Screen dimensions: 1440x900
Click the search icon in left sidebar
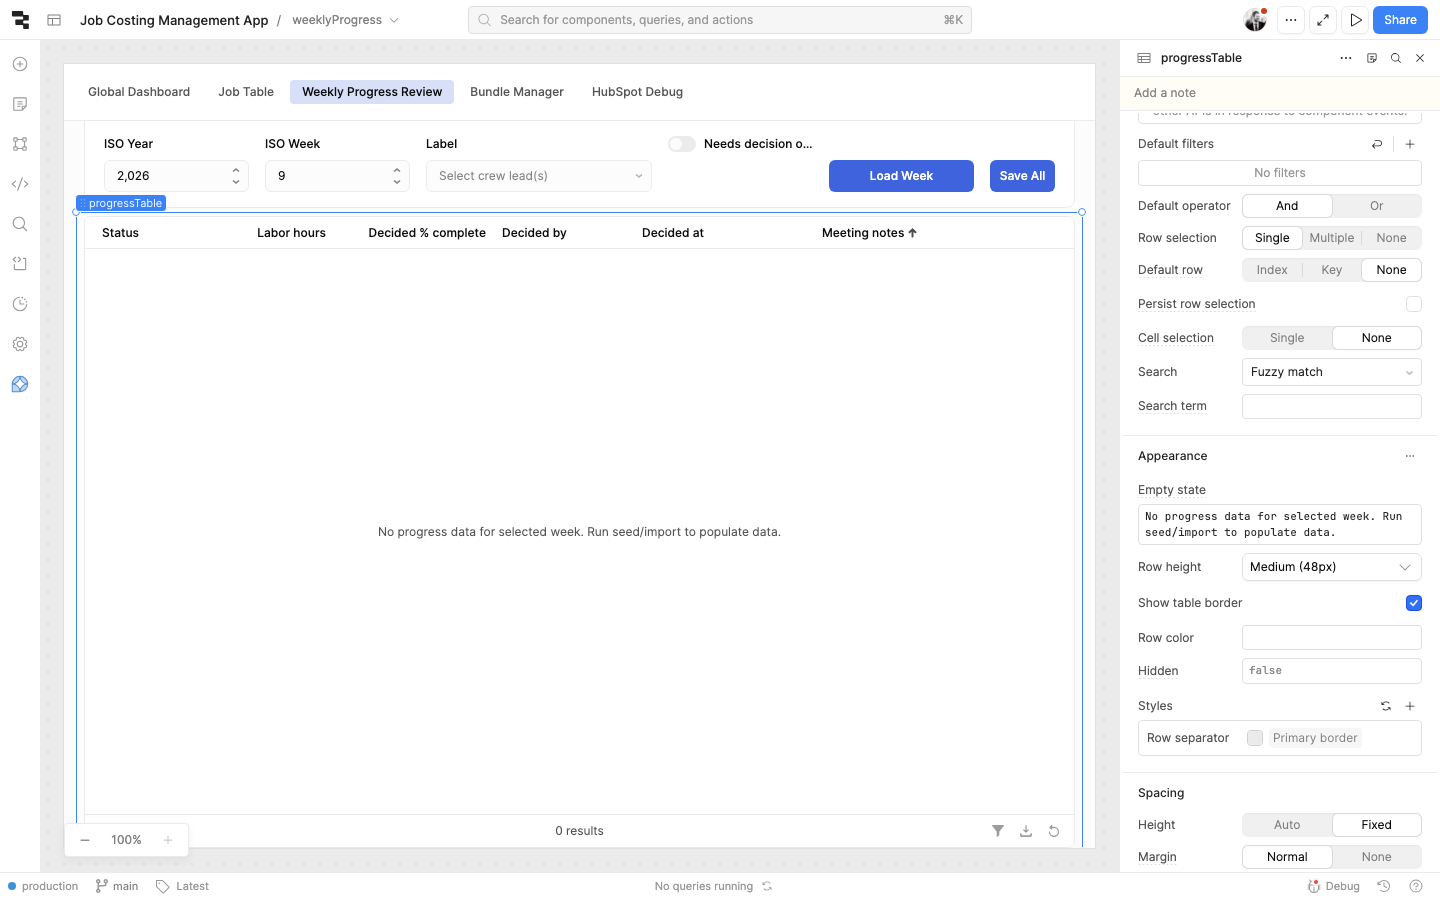click(x=20, y=224)
